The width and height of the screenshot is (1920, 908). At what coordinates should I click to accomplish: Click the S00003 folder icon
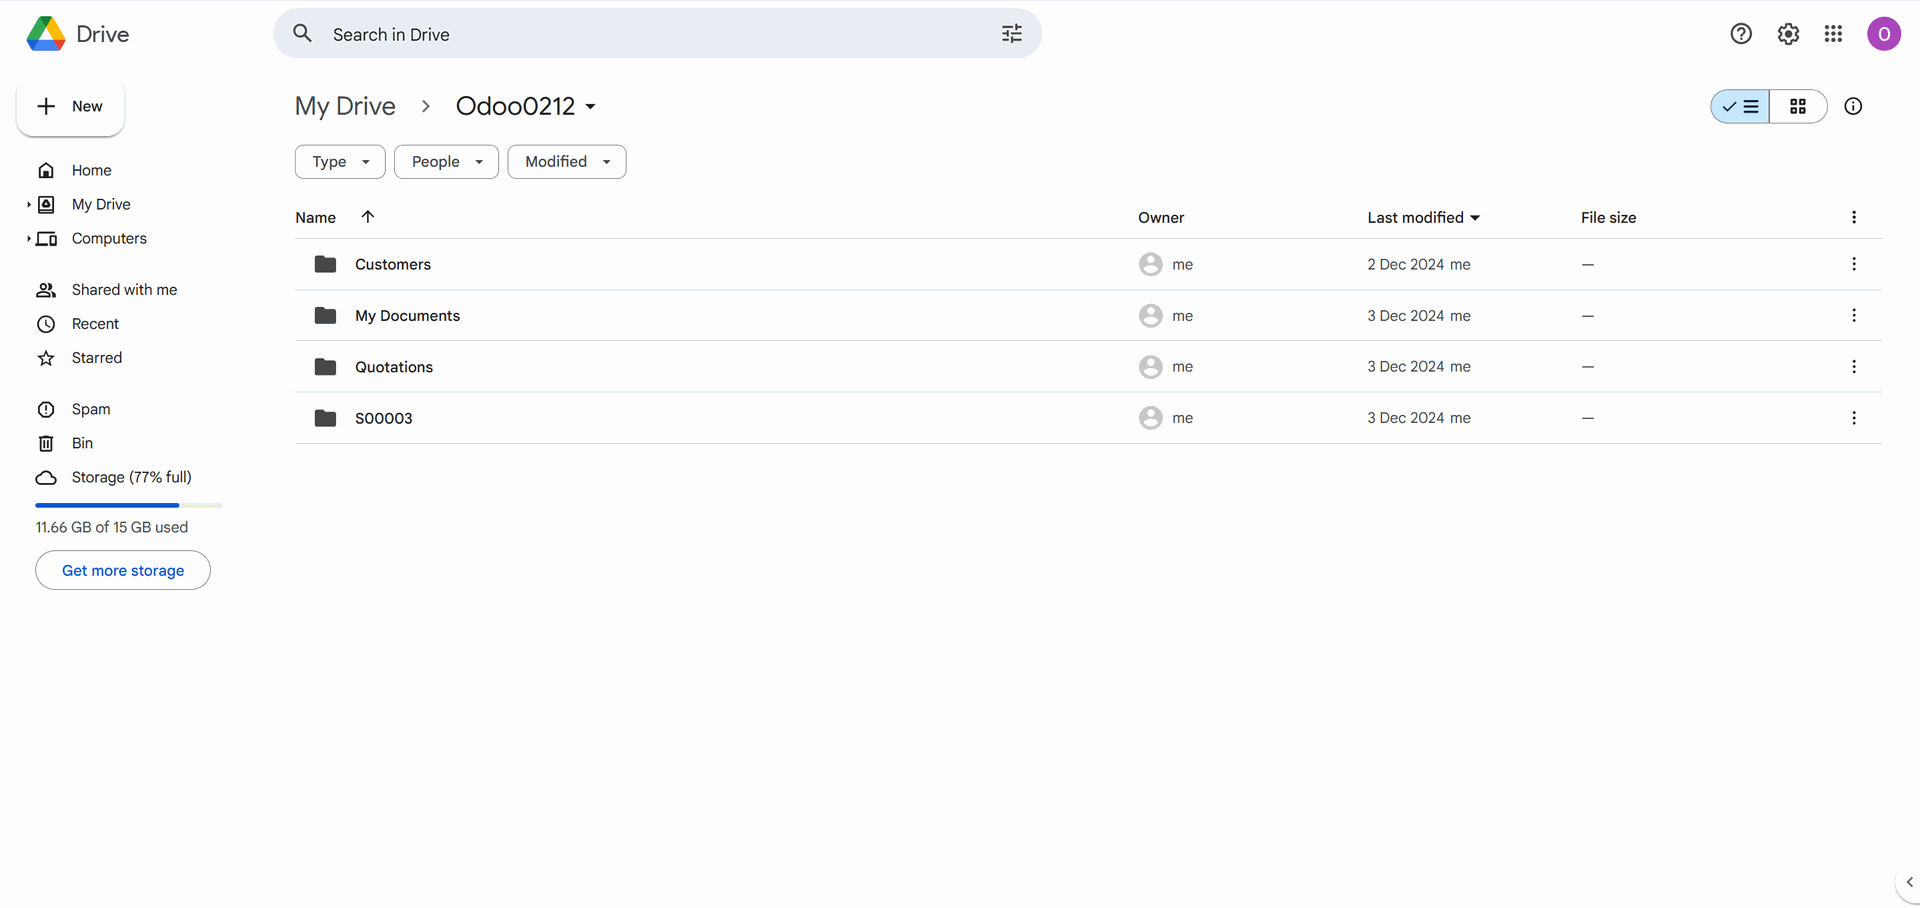coord(325,418)
